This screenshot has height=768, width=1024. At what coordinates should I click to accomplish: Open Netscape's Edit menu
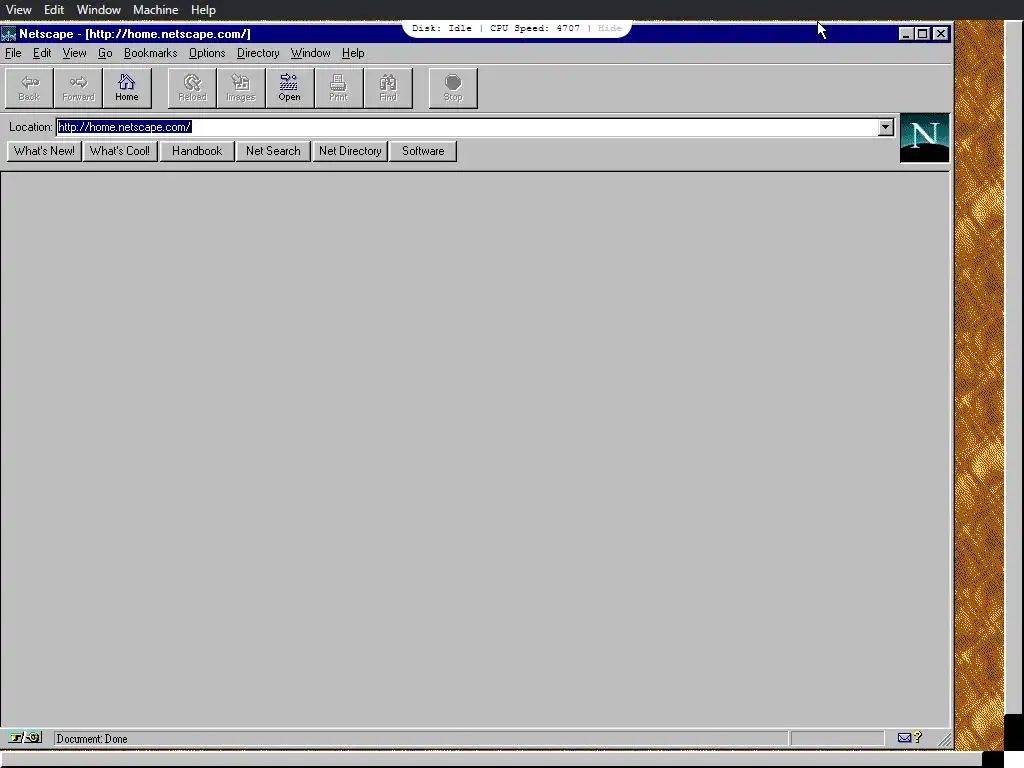pyautogui.click(x=42, y=53)
